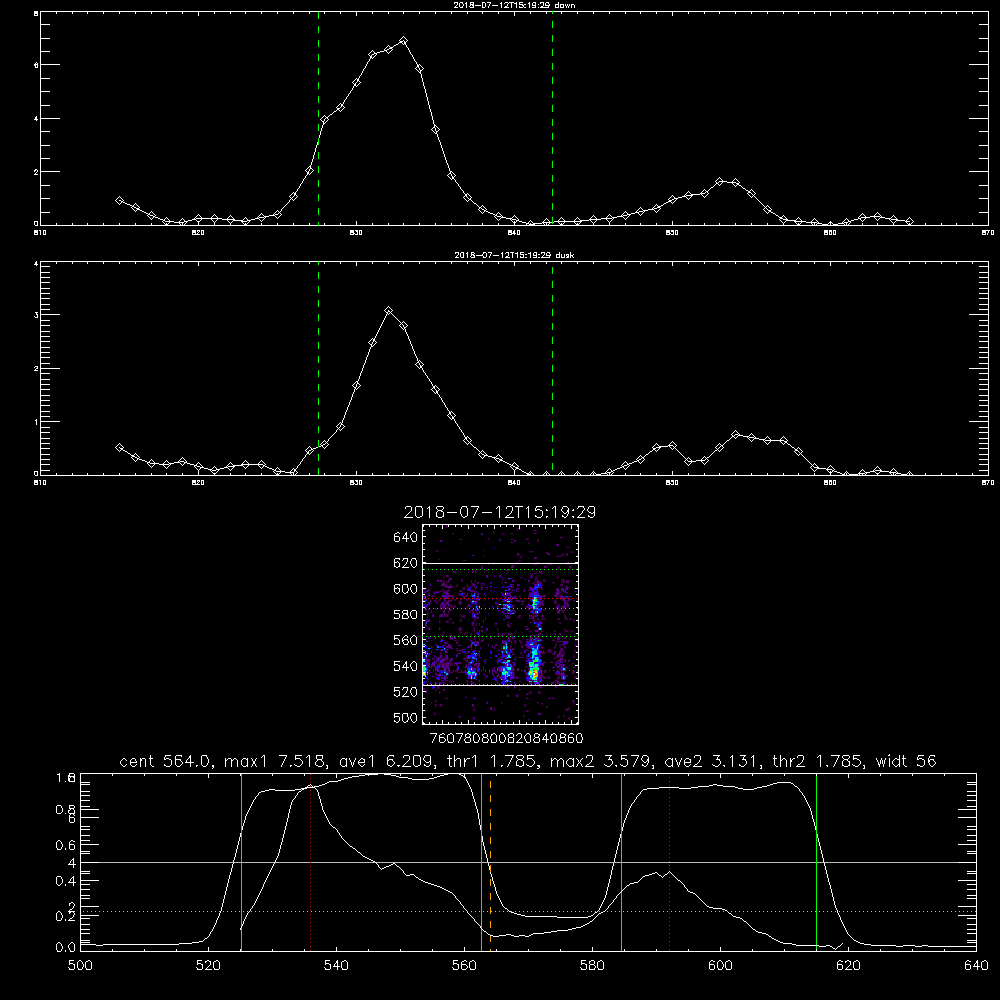
Task: Click the first diamond point of dawn curve
Action: pos(119,200)
